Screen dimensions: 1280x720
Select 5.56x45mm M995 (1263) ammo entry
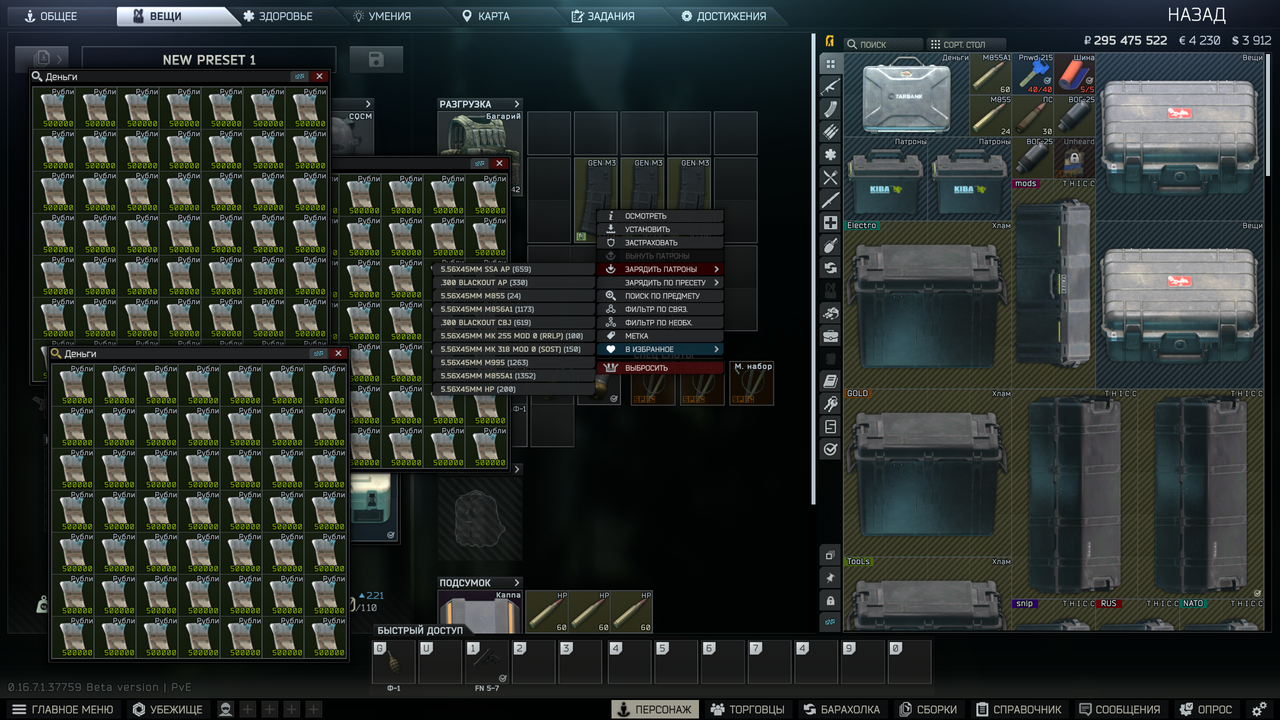pyautogui.click(x=514, y=363)
